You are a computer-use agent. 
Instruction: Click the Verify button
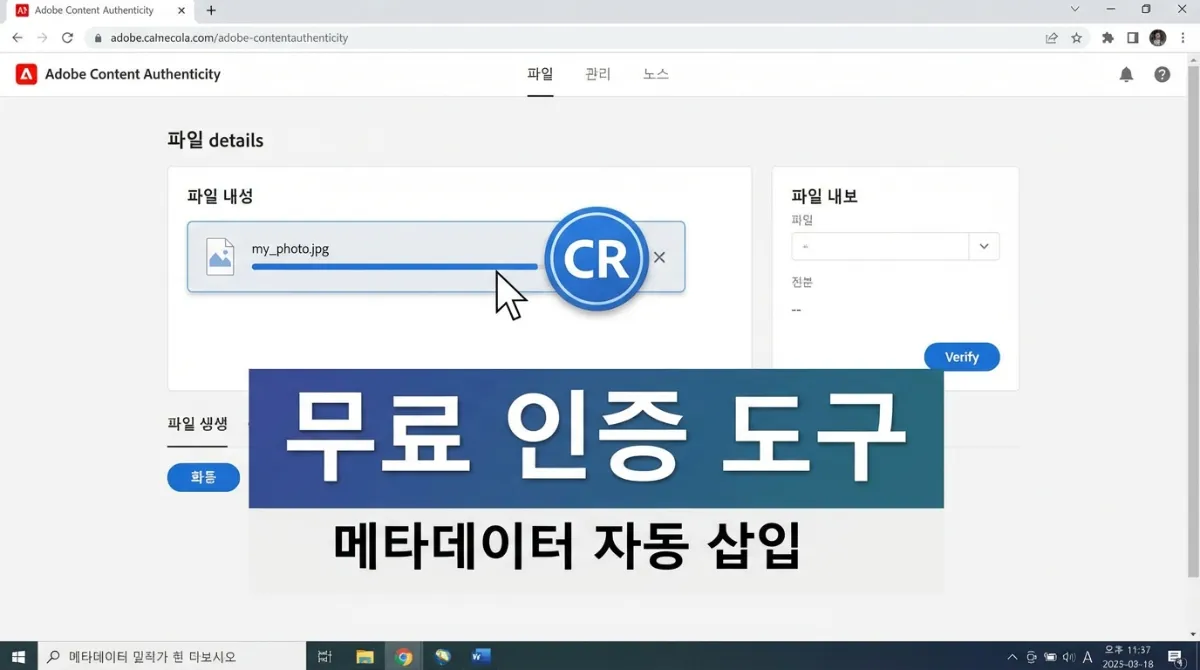[961, 356]
